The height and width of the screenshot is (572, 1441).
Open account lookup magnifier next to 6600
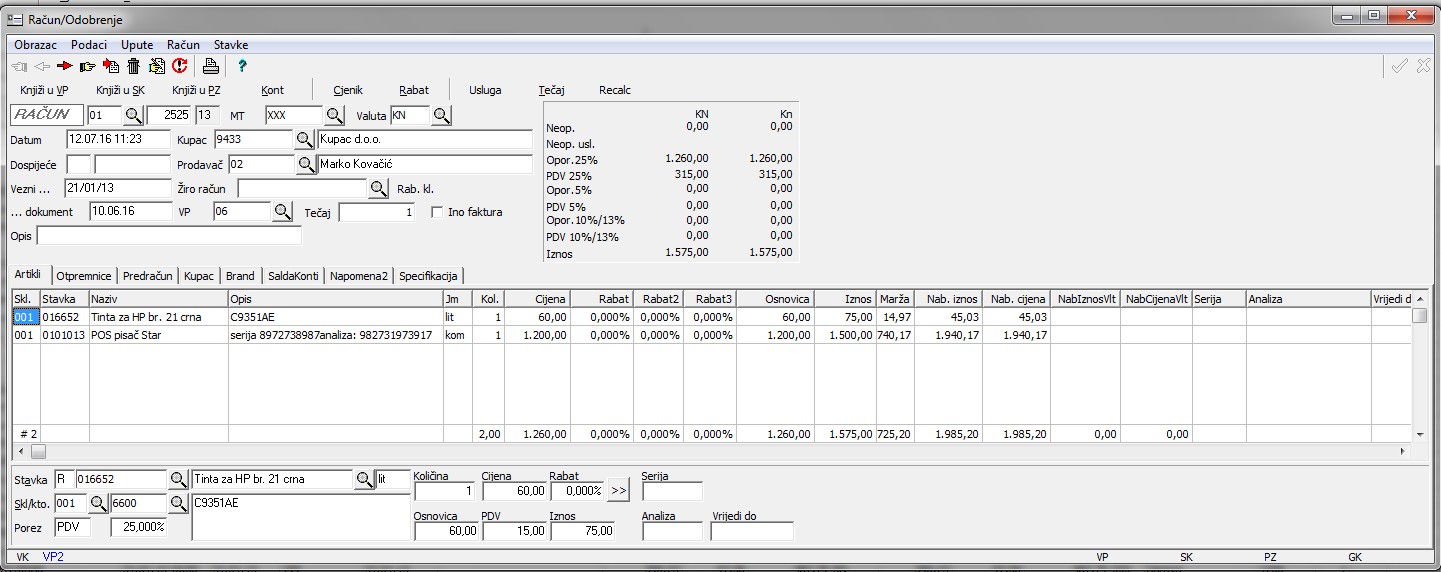[x=178, y=502]
